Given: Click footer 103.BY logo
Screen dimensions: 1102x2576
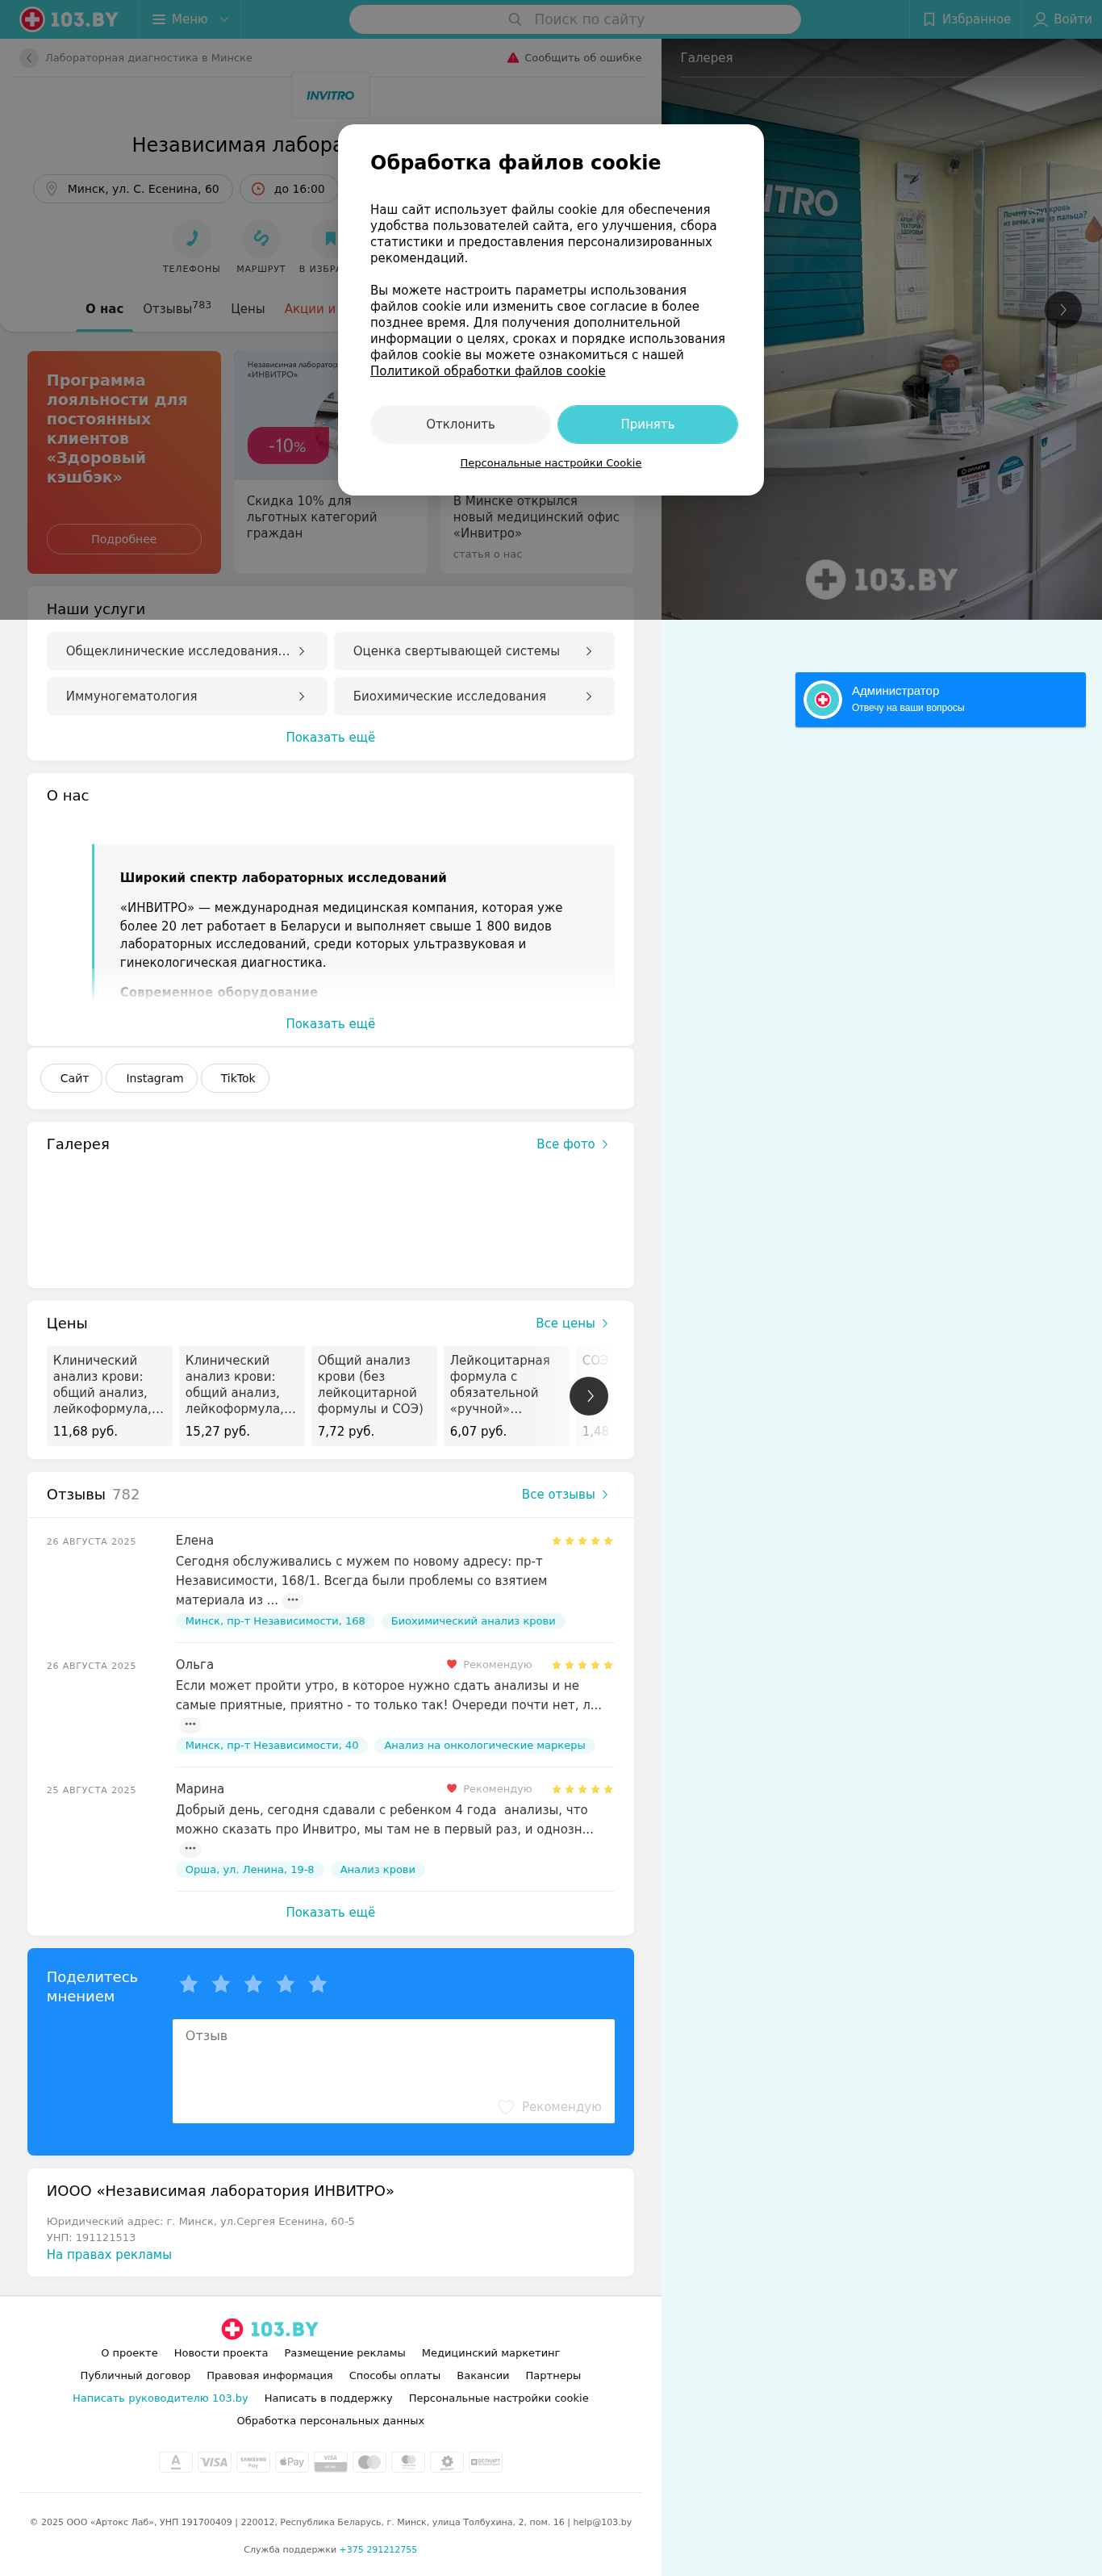Looking at the screenshot, I should point(270,2329).
